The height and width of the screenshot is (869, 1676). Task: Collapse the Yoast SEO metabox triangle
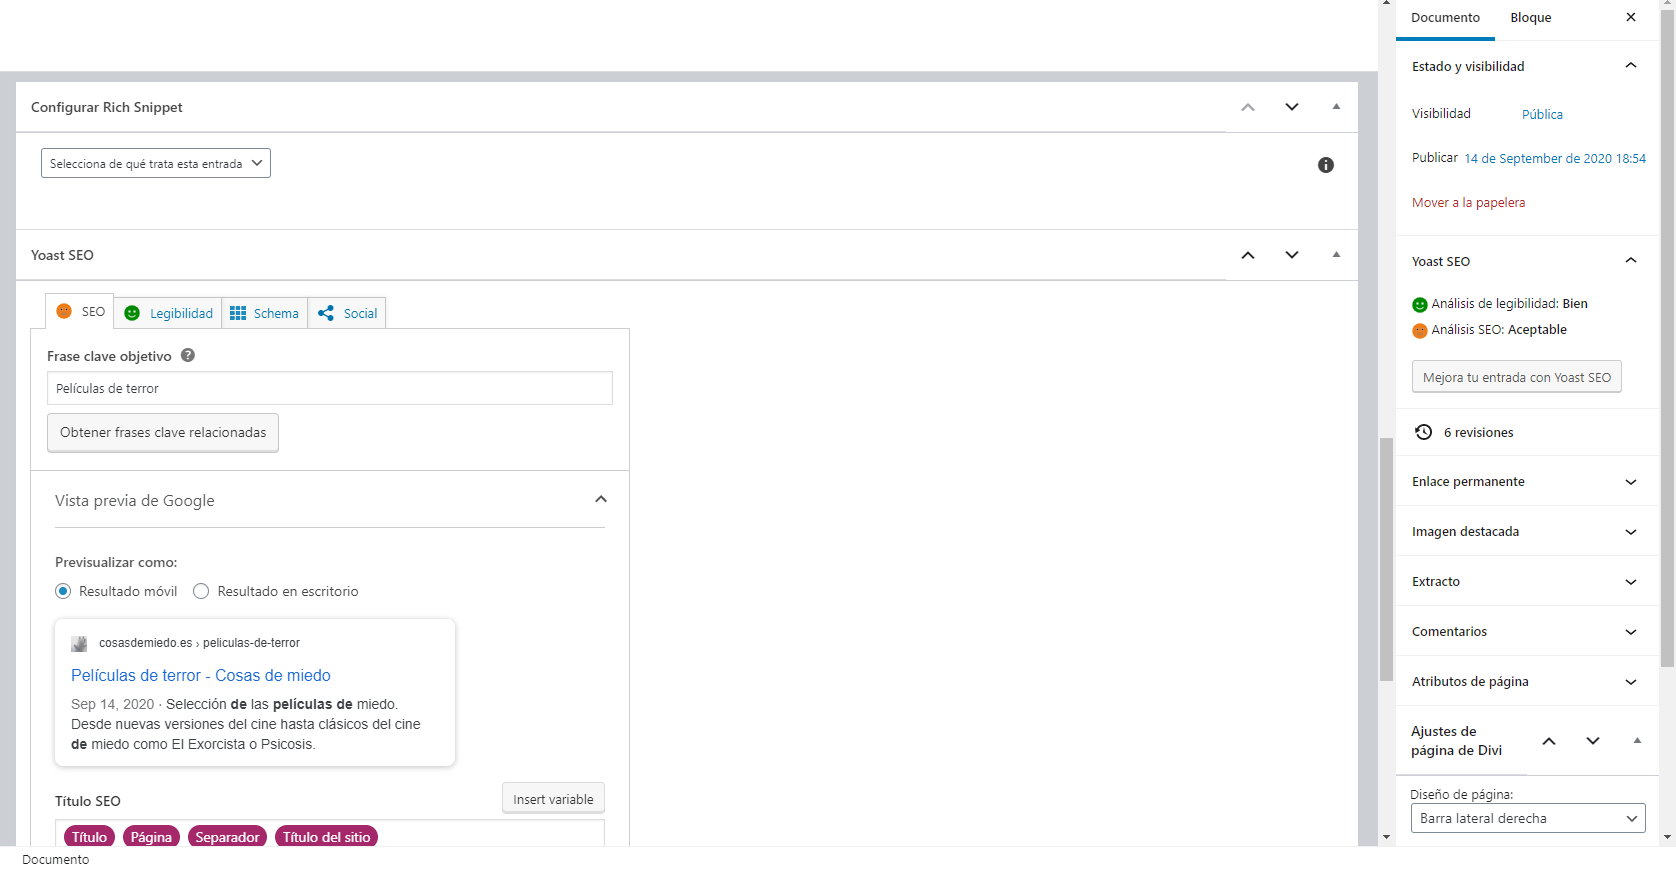(x=1336, y=255)
